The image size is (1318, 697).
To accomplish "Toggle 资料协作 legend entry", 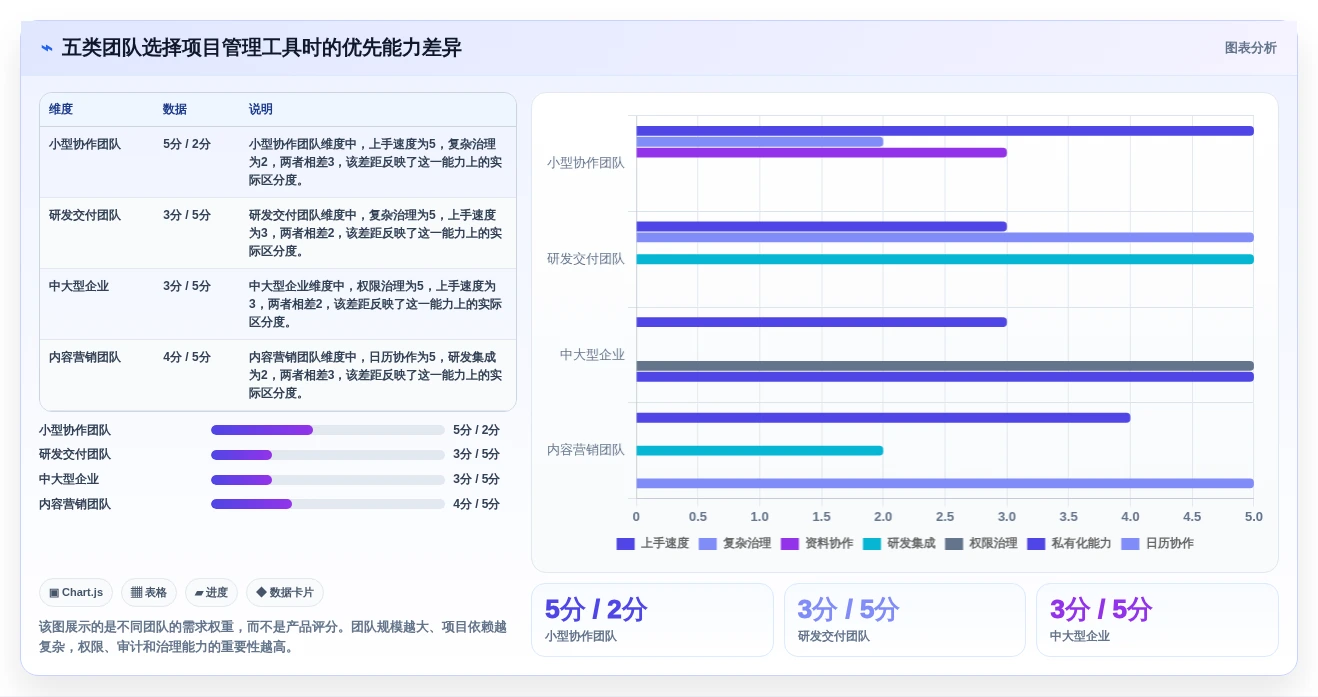I will pos(817,544).
